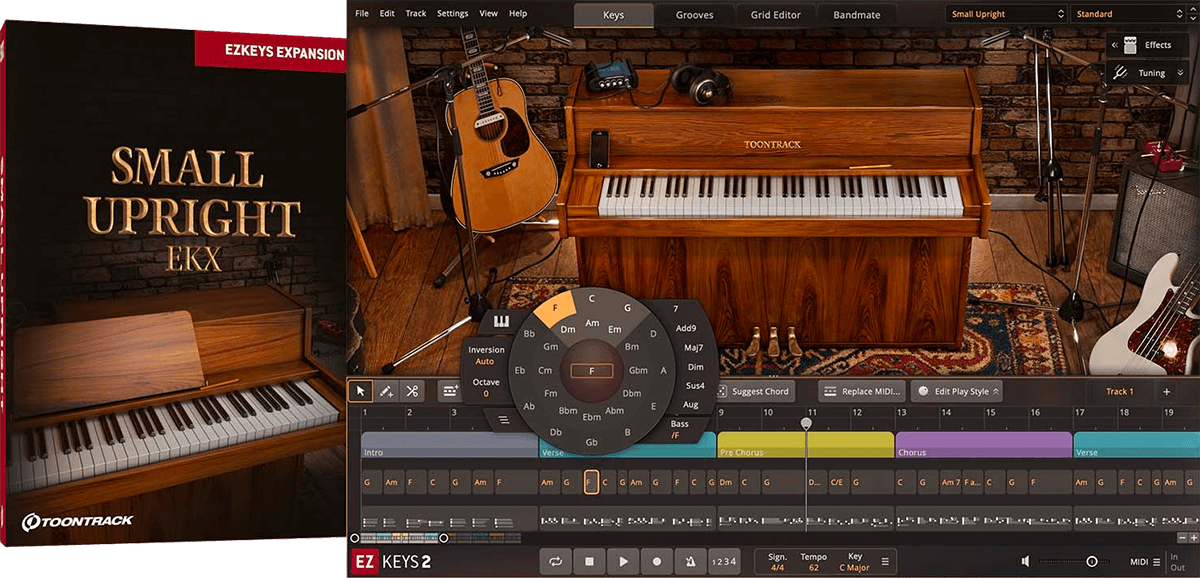
Task: Select G on the chord wheel
Action: 628,306
